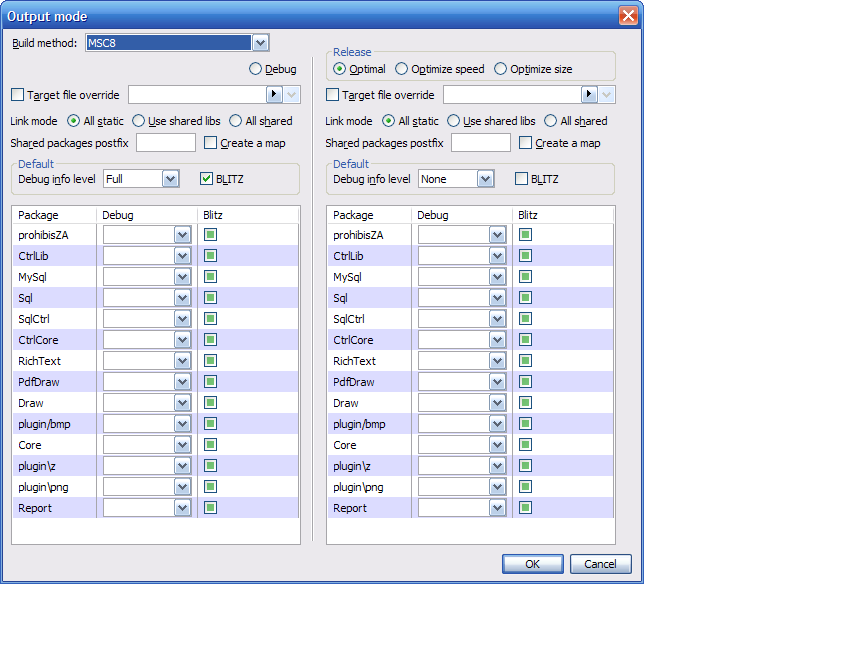Viewport: 863px width, 653px height.
Task: Select the Optimize speed radio button
Action: click(x=402, y=69)
